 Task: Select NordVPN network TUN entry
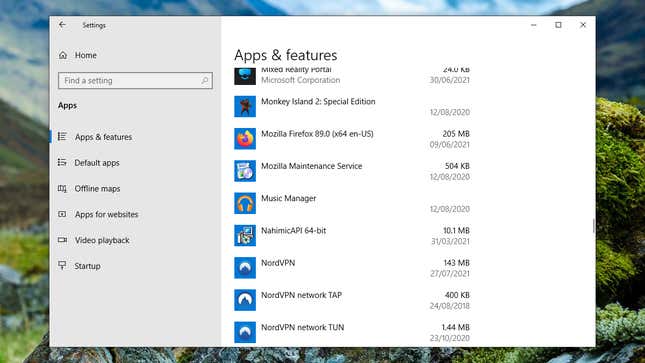pos(352,332)
